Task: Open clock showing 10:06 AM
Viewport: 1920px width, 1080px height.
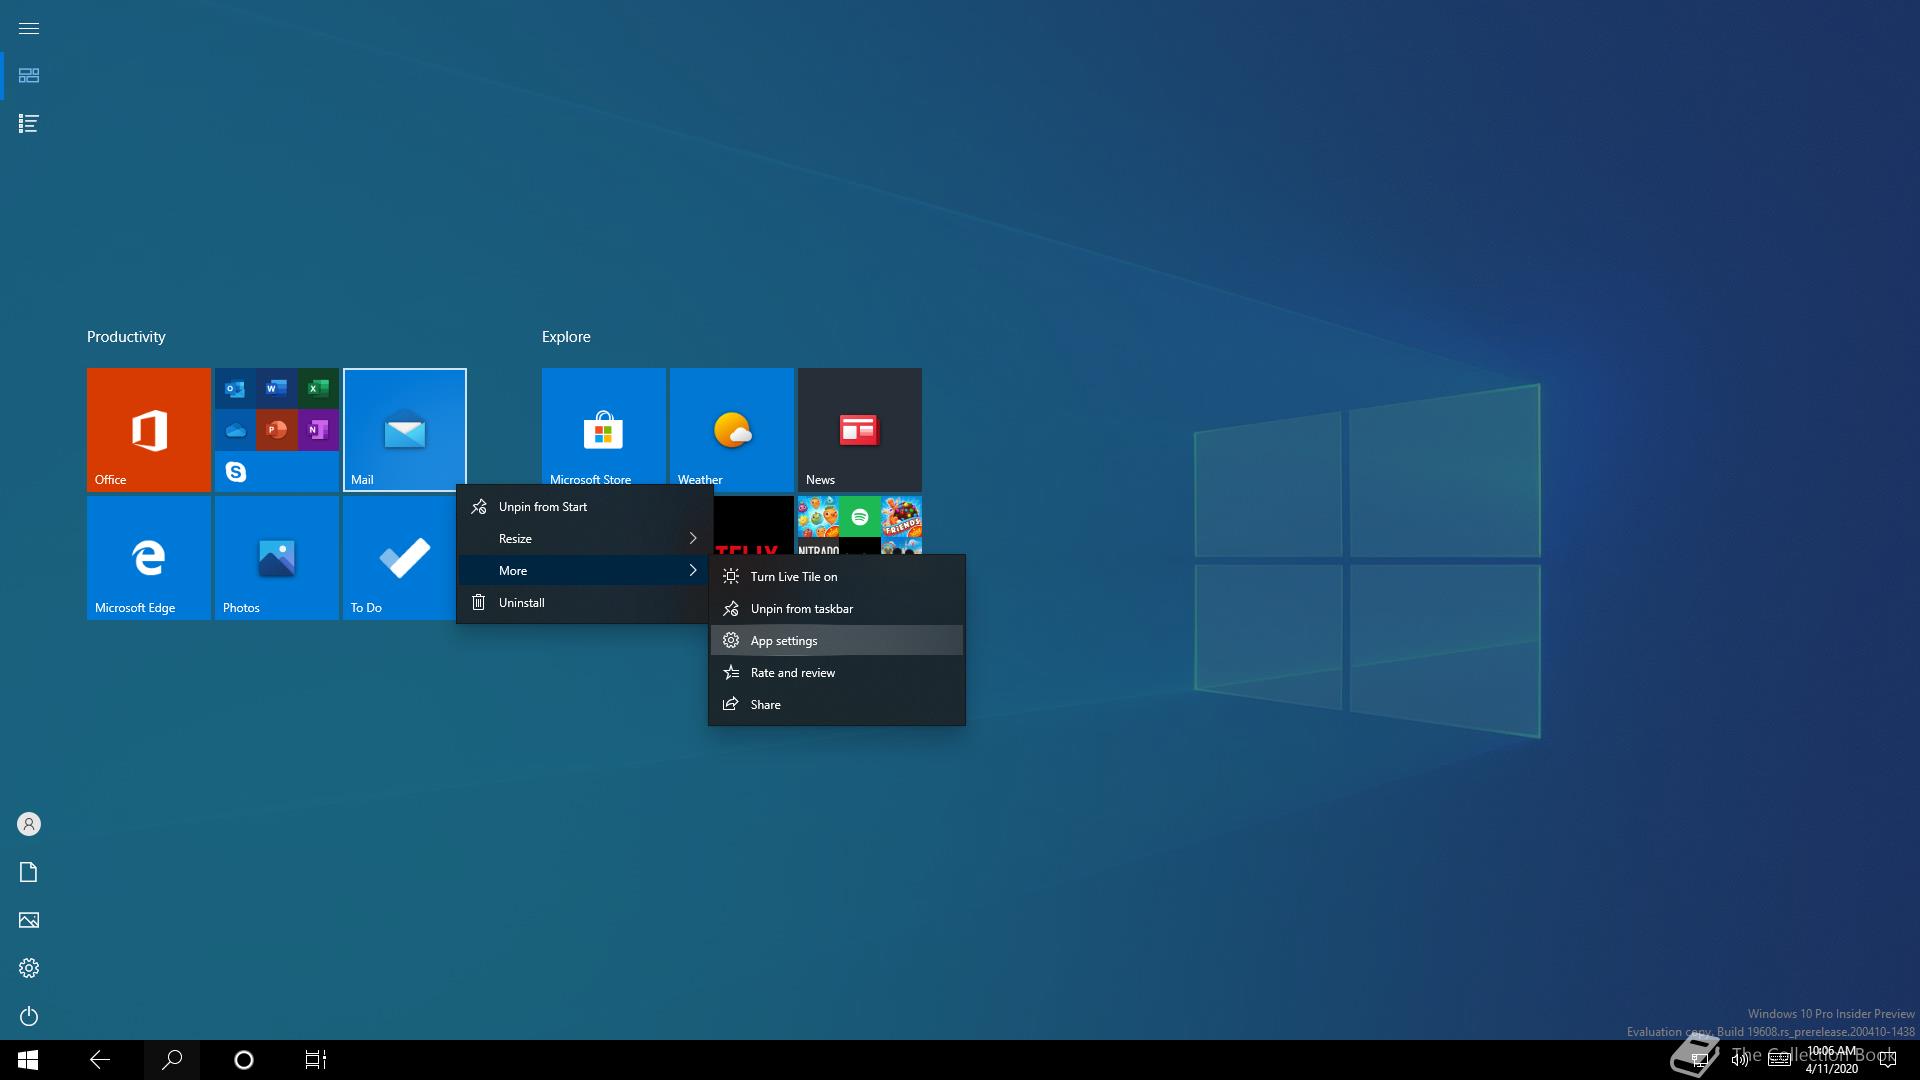Action: [1832, 1060]
